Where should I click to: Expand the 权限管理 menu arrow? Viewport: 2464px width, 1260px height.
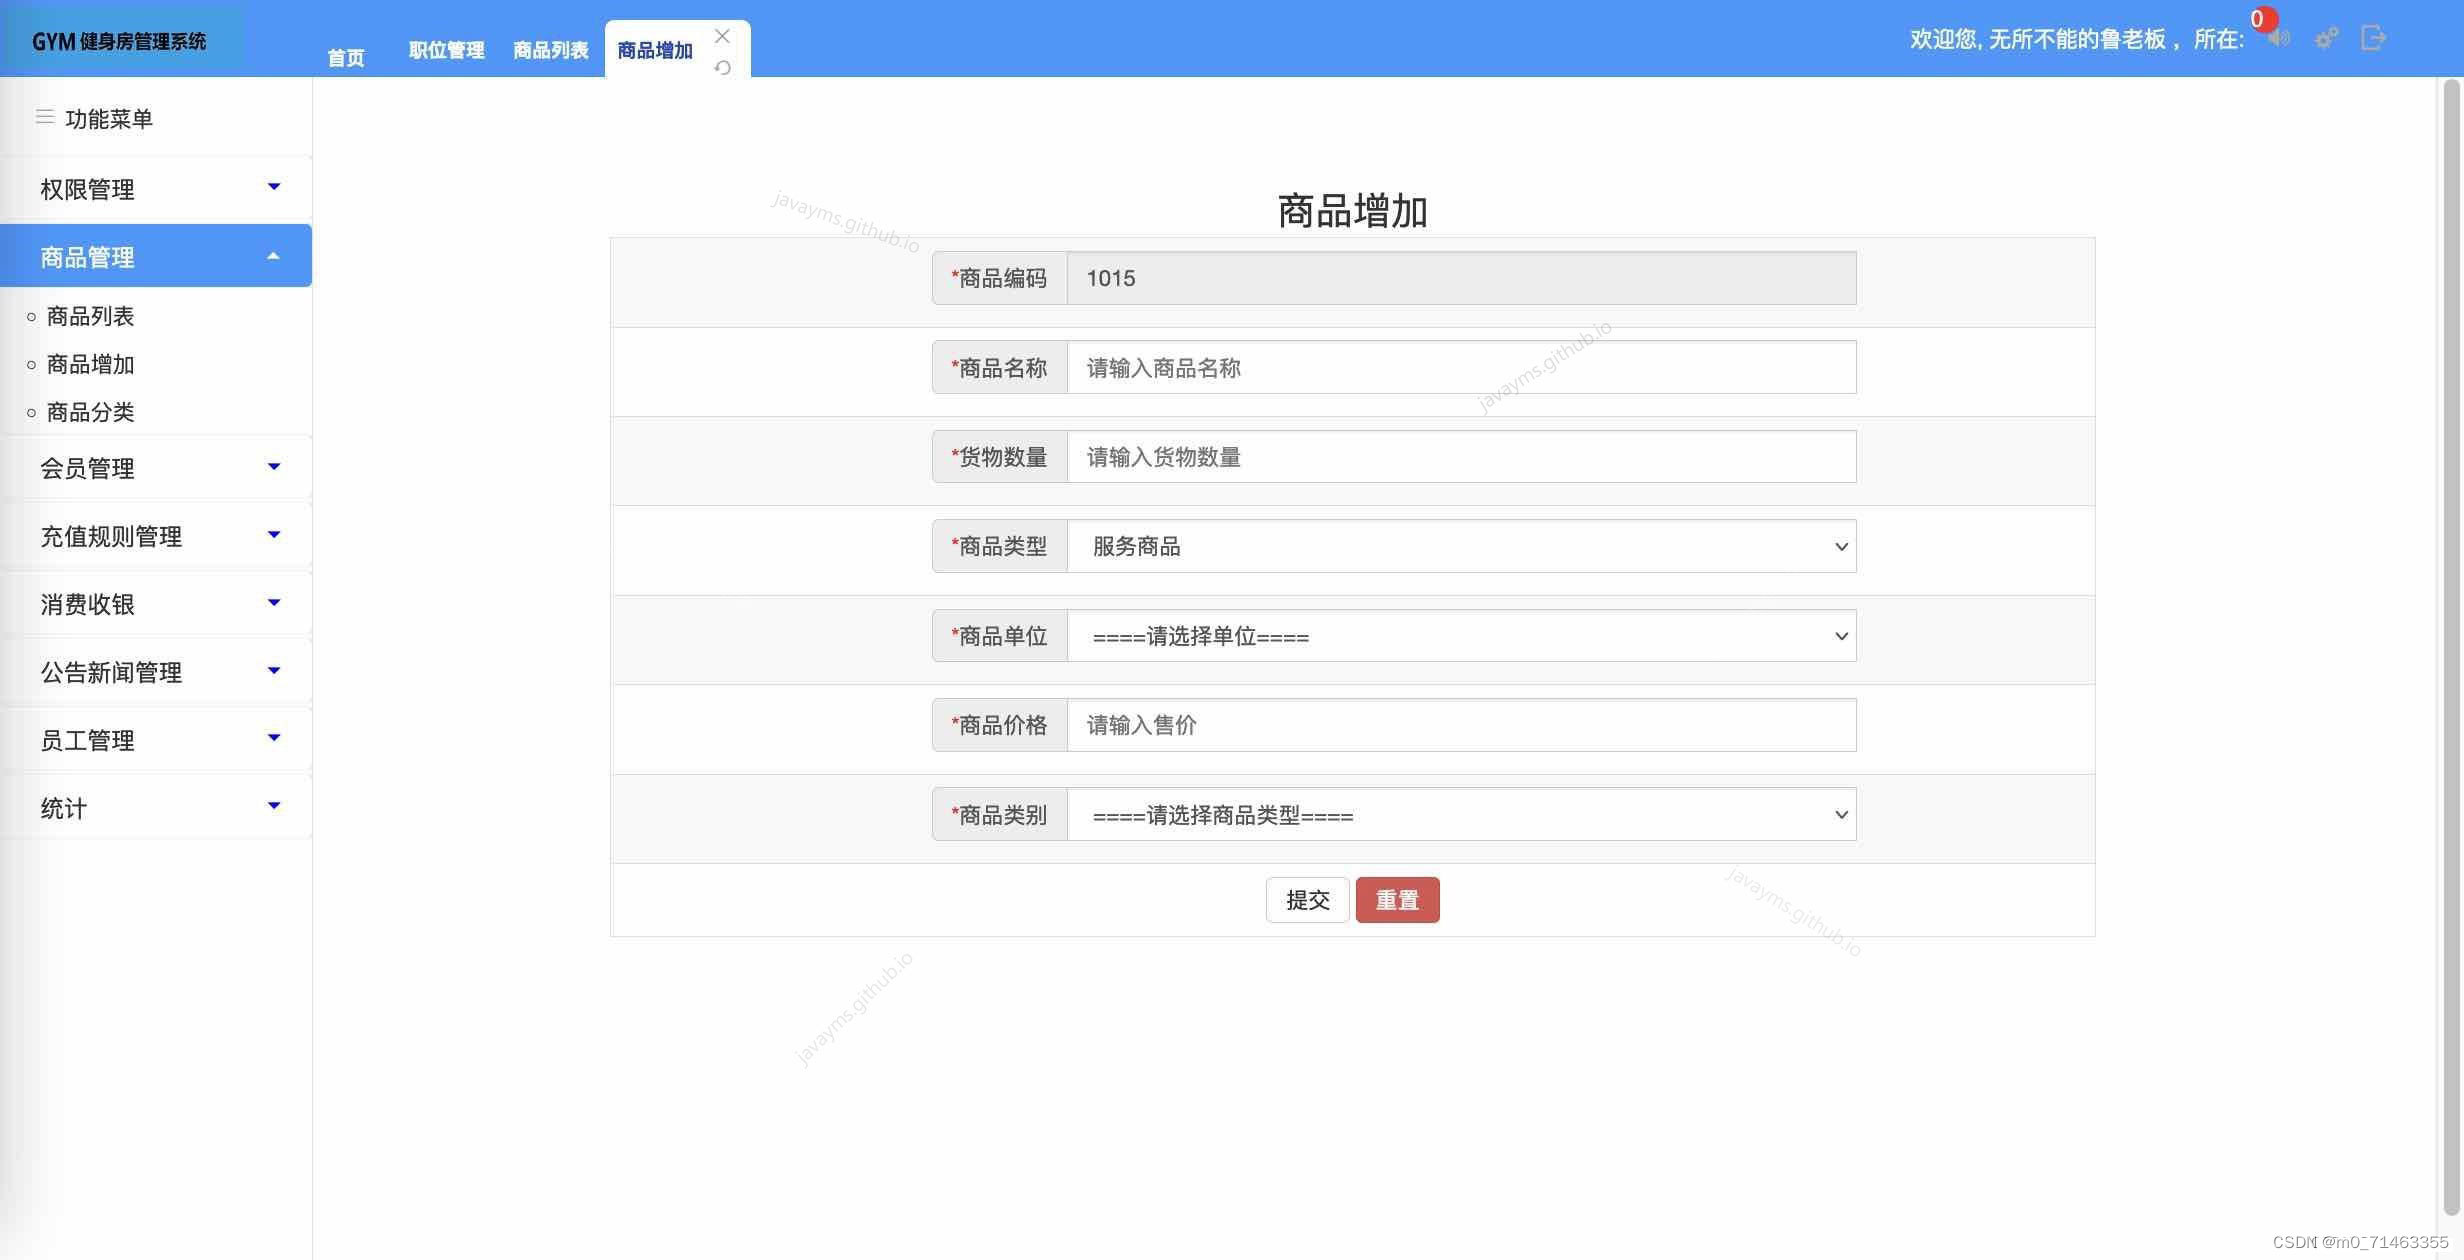[274, 187]
